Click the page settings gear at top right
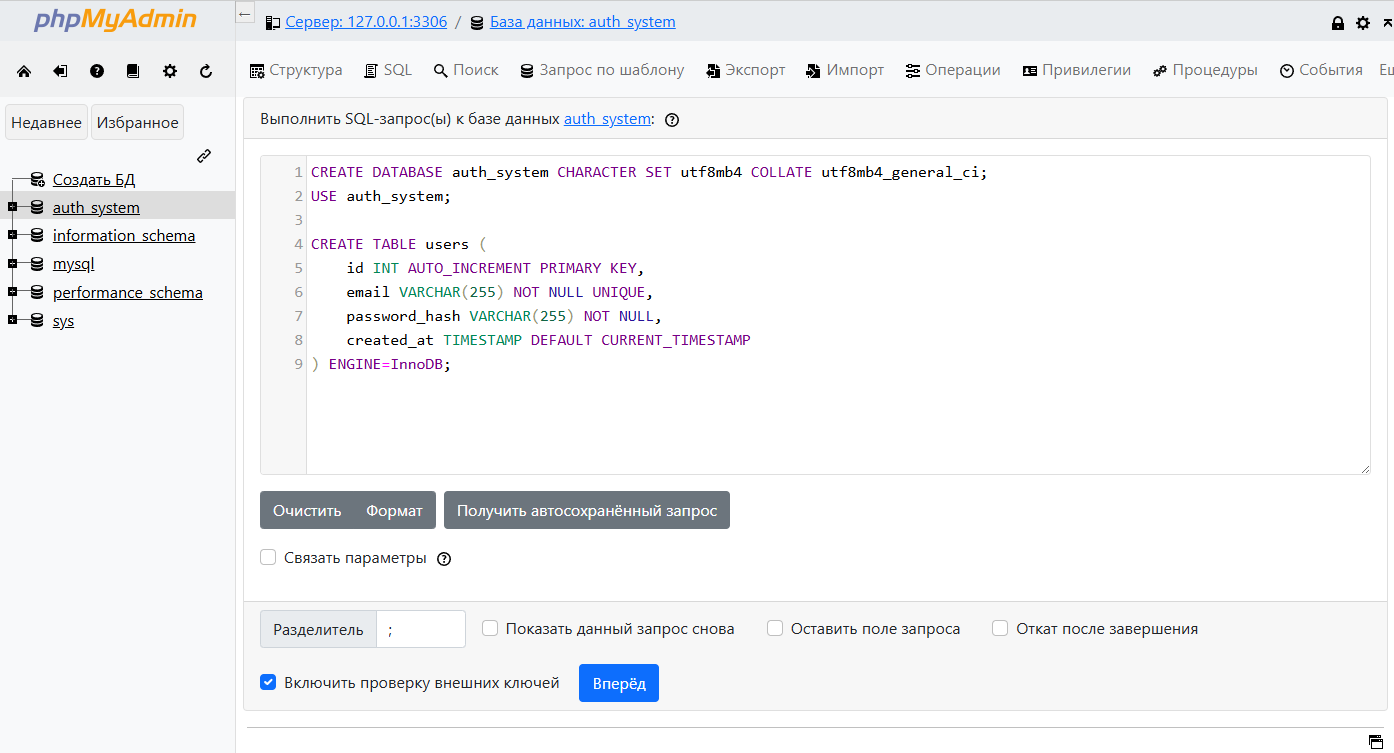 tap(1363, 23)
